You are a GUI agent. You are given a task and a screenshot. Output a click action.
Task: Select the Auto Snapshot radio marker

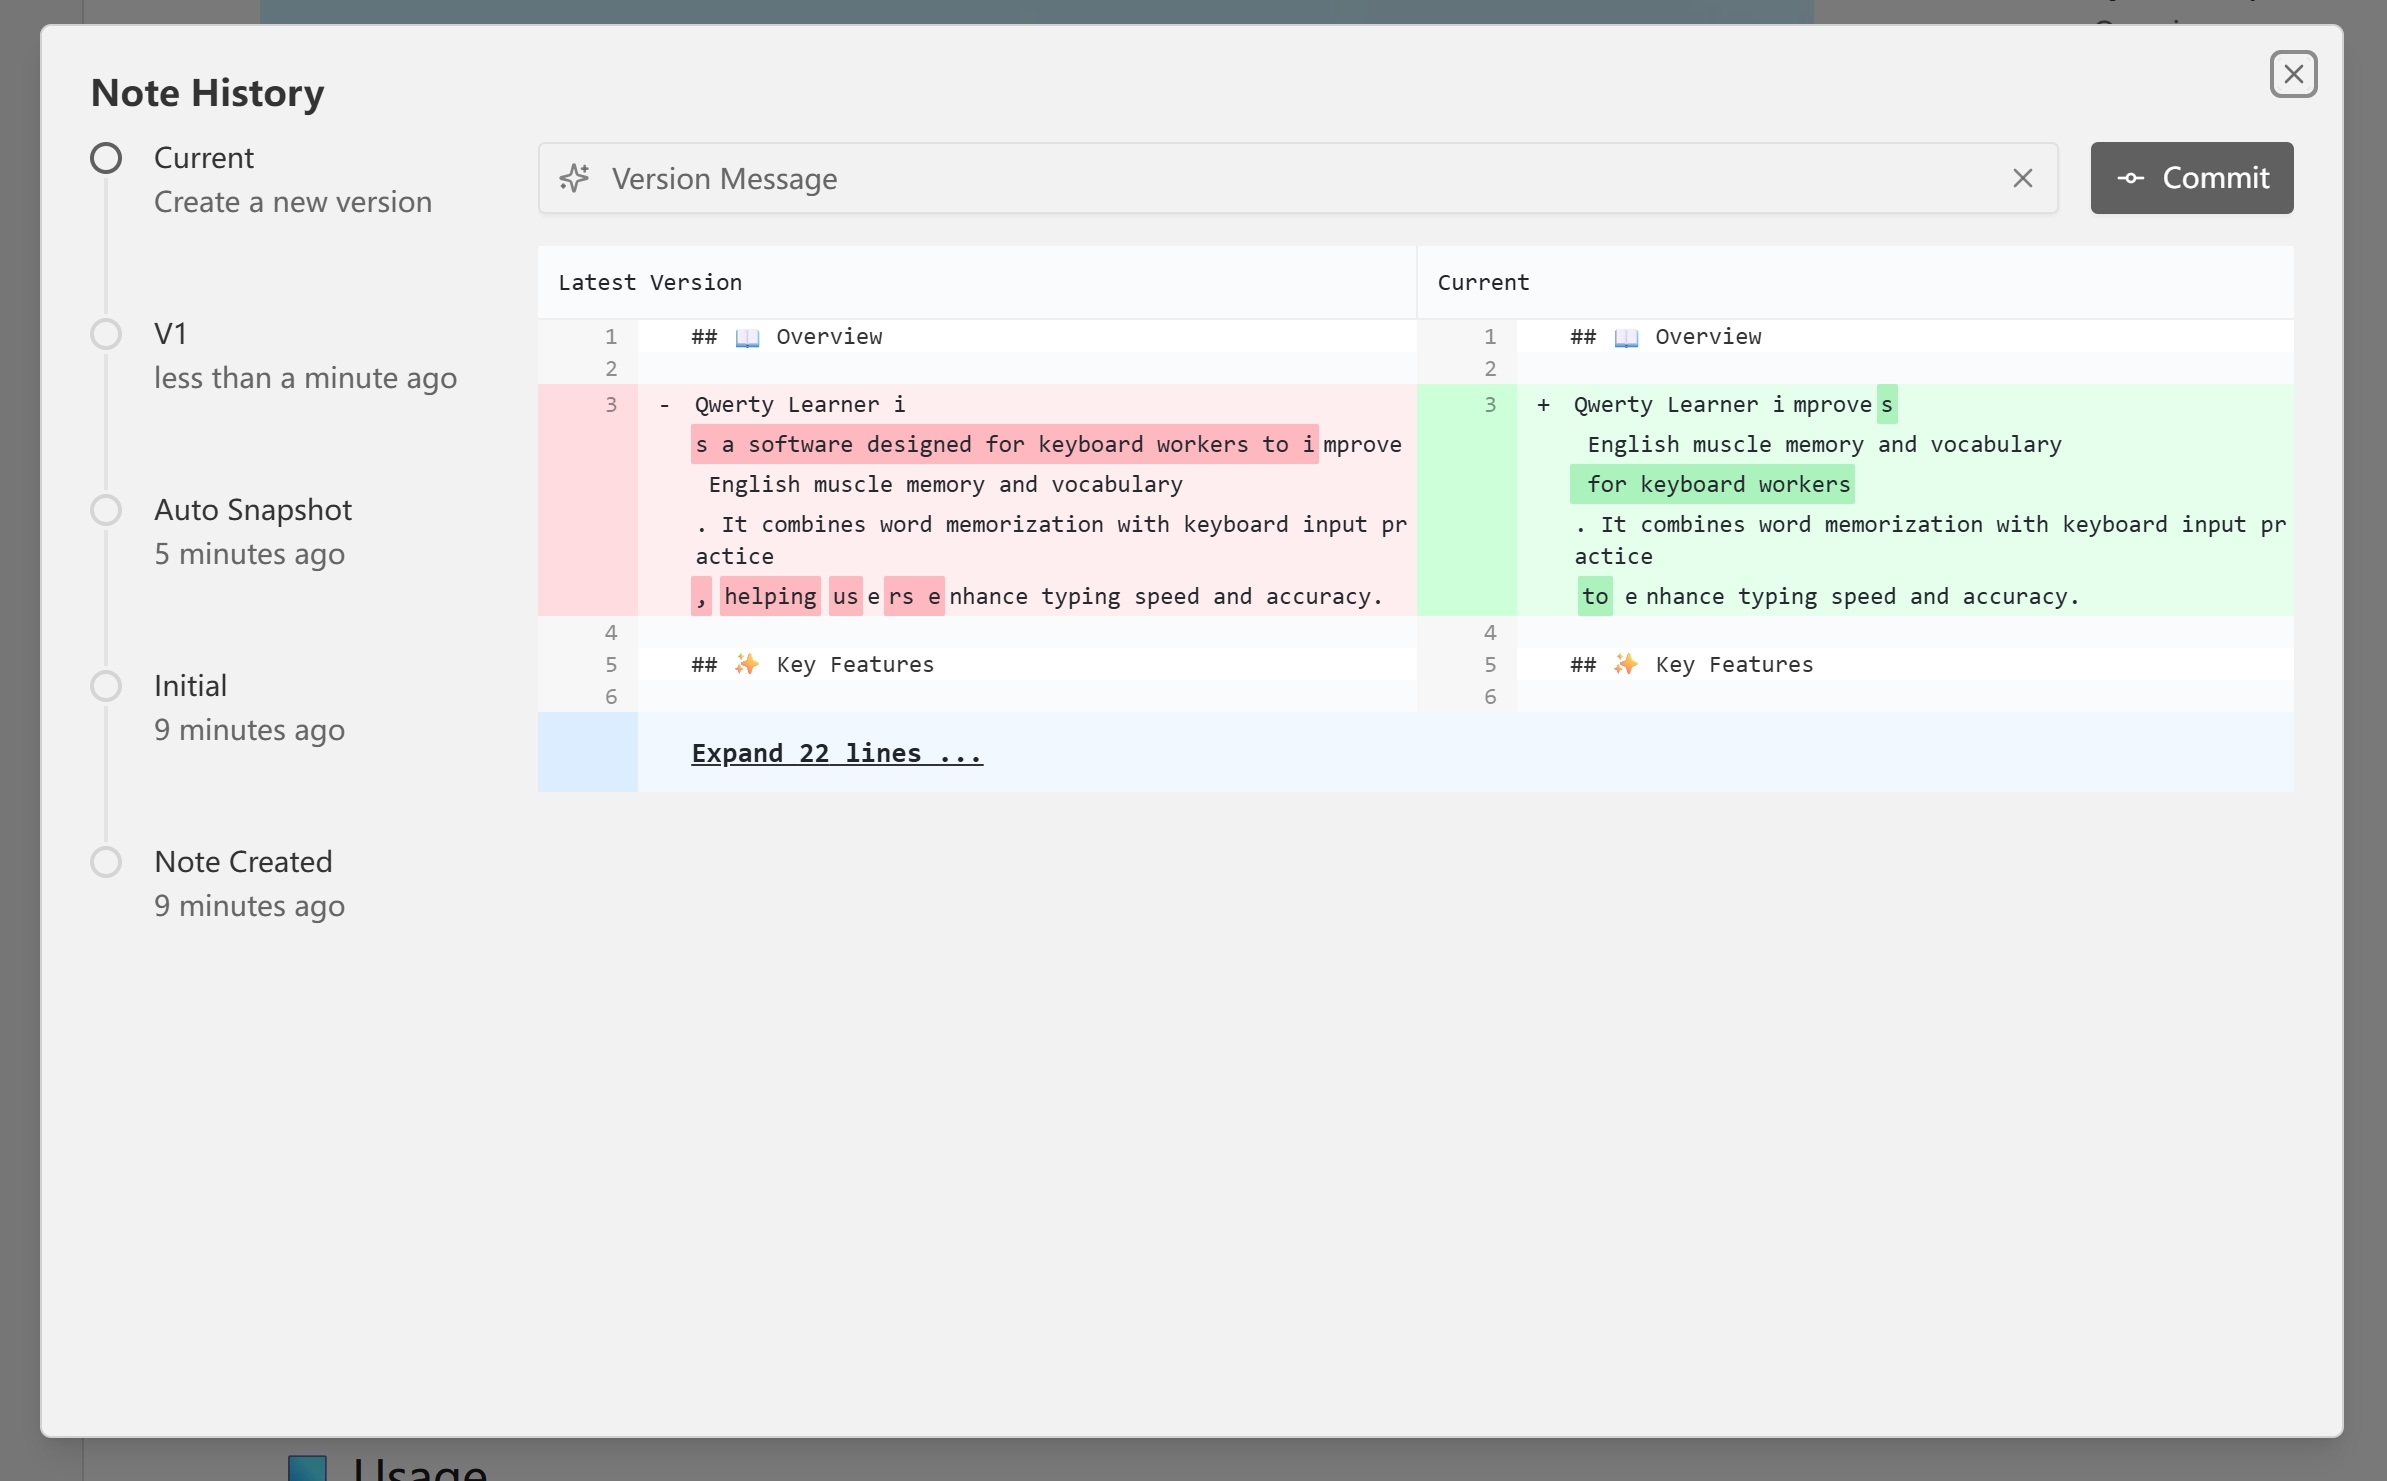click(106, 510)
